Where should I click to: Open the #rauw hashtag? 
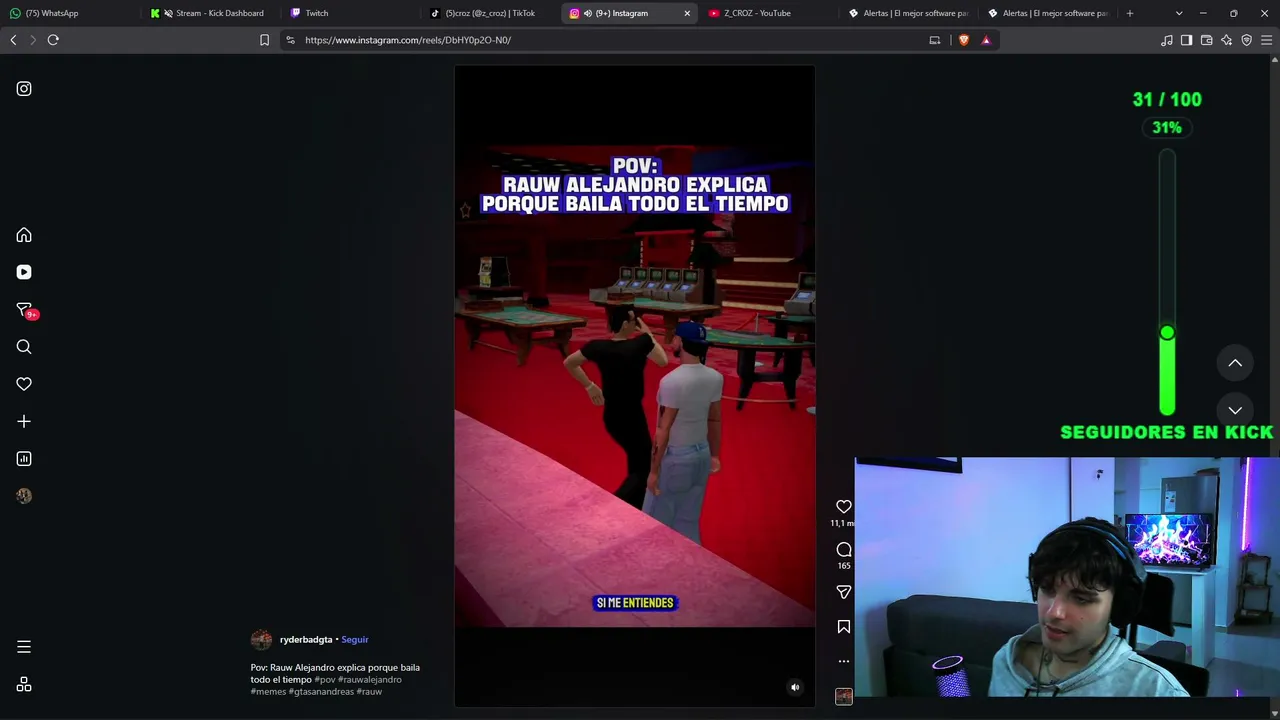pos(369,692)
